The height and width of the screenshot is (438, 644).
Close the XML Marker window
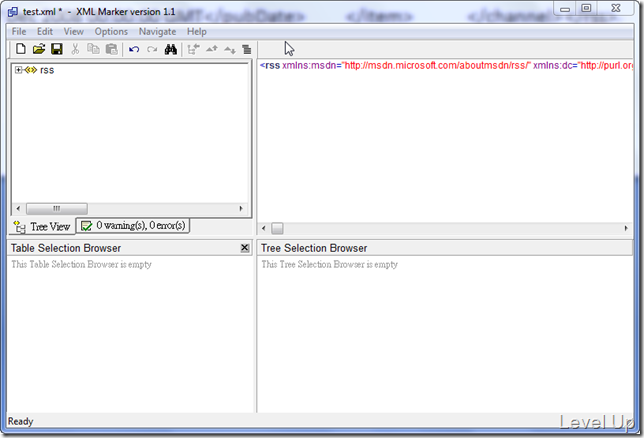coord(616,8)
